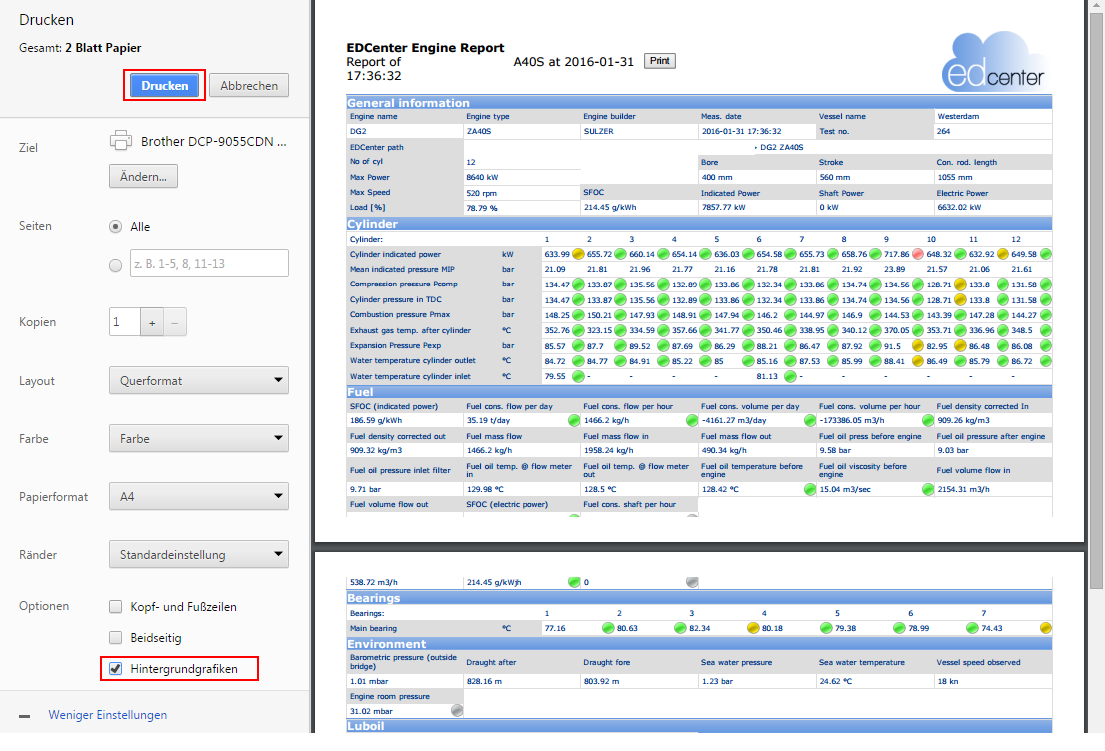Open the Layout Querformat dropdown
This screenshot has width=1105, height=751.
tap(198, 381)
